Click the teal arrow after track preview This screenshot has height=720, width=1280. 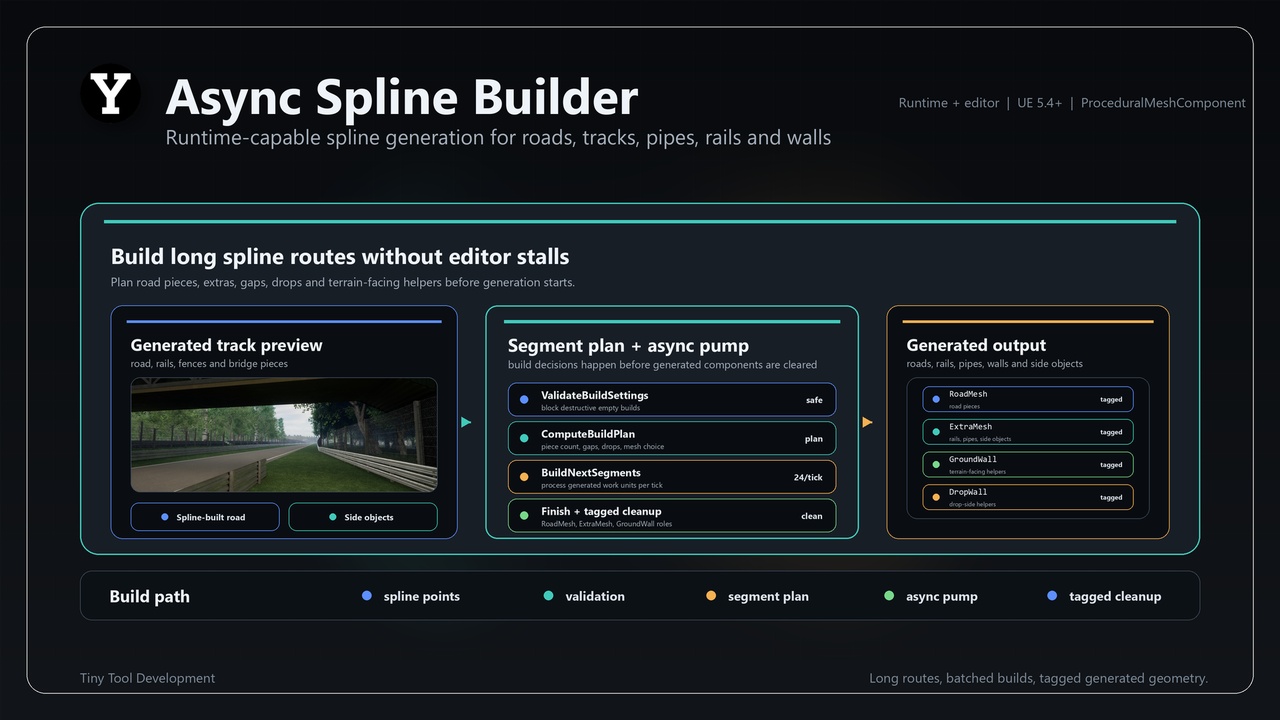(x=466, y=422)
